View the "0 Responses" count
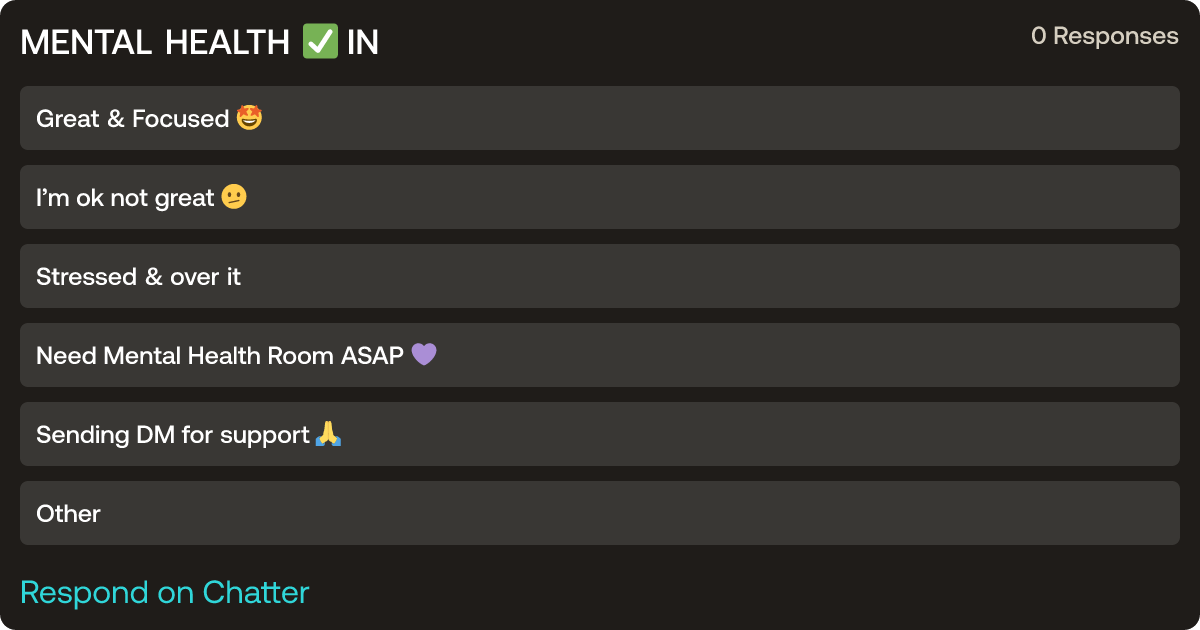This screenshot has height=630, width=1200. coord(1104,36)
